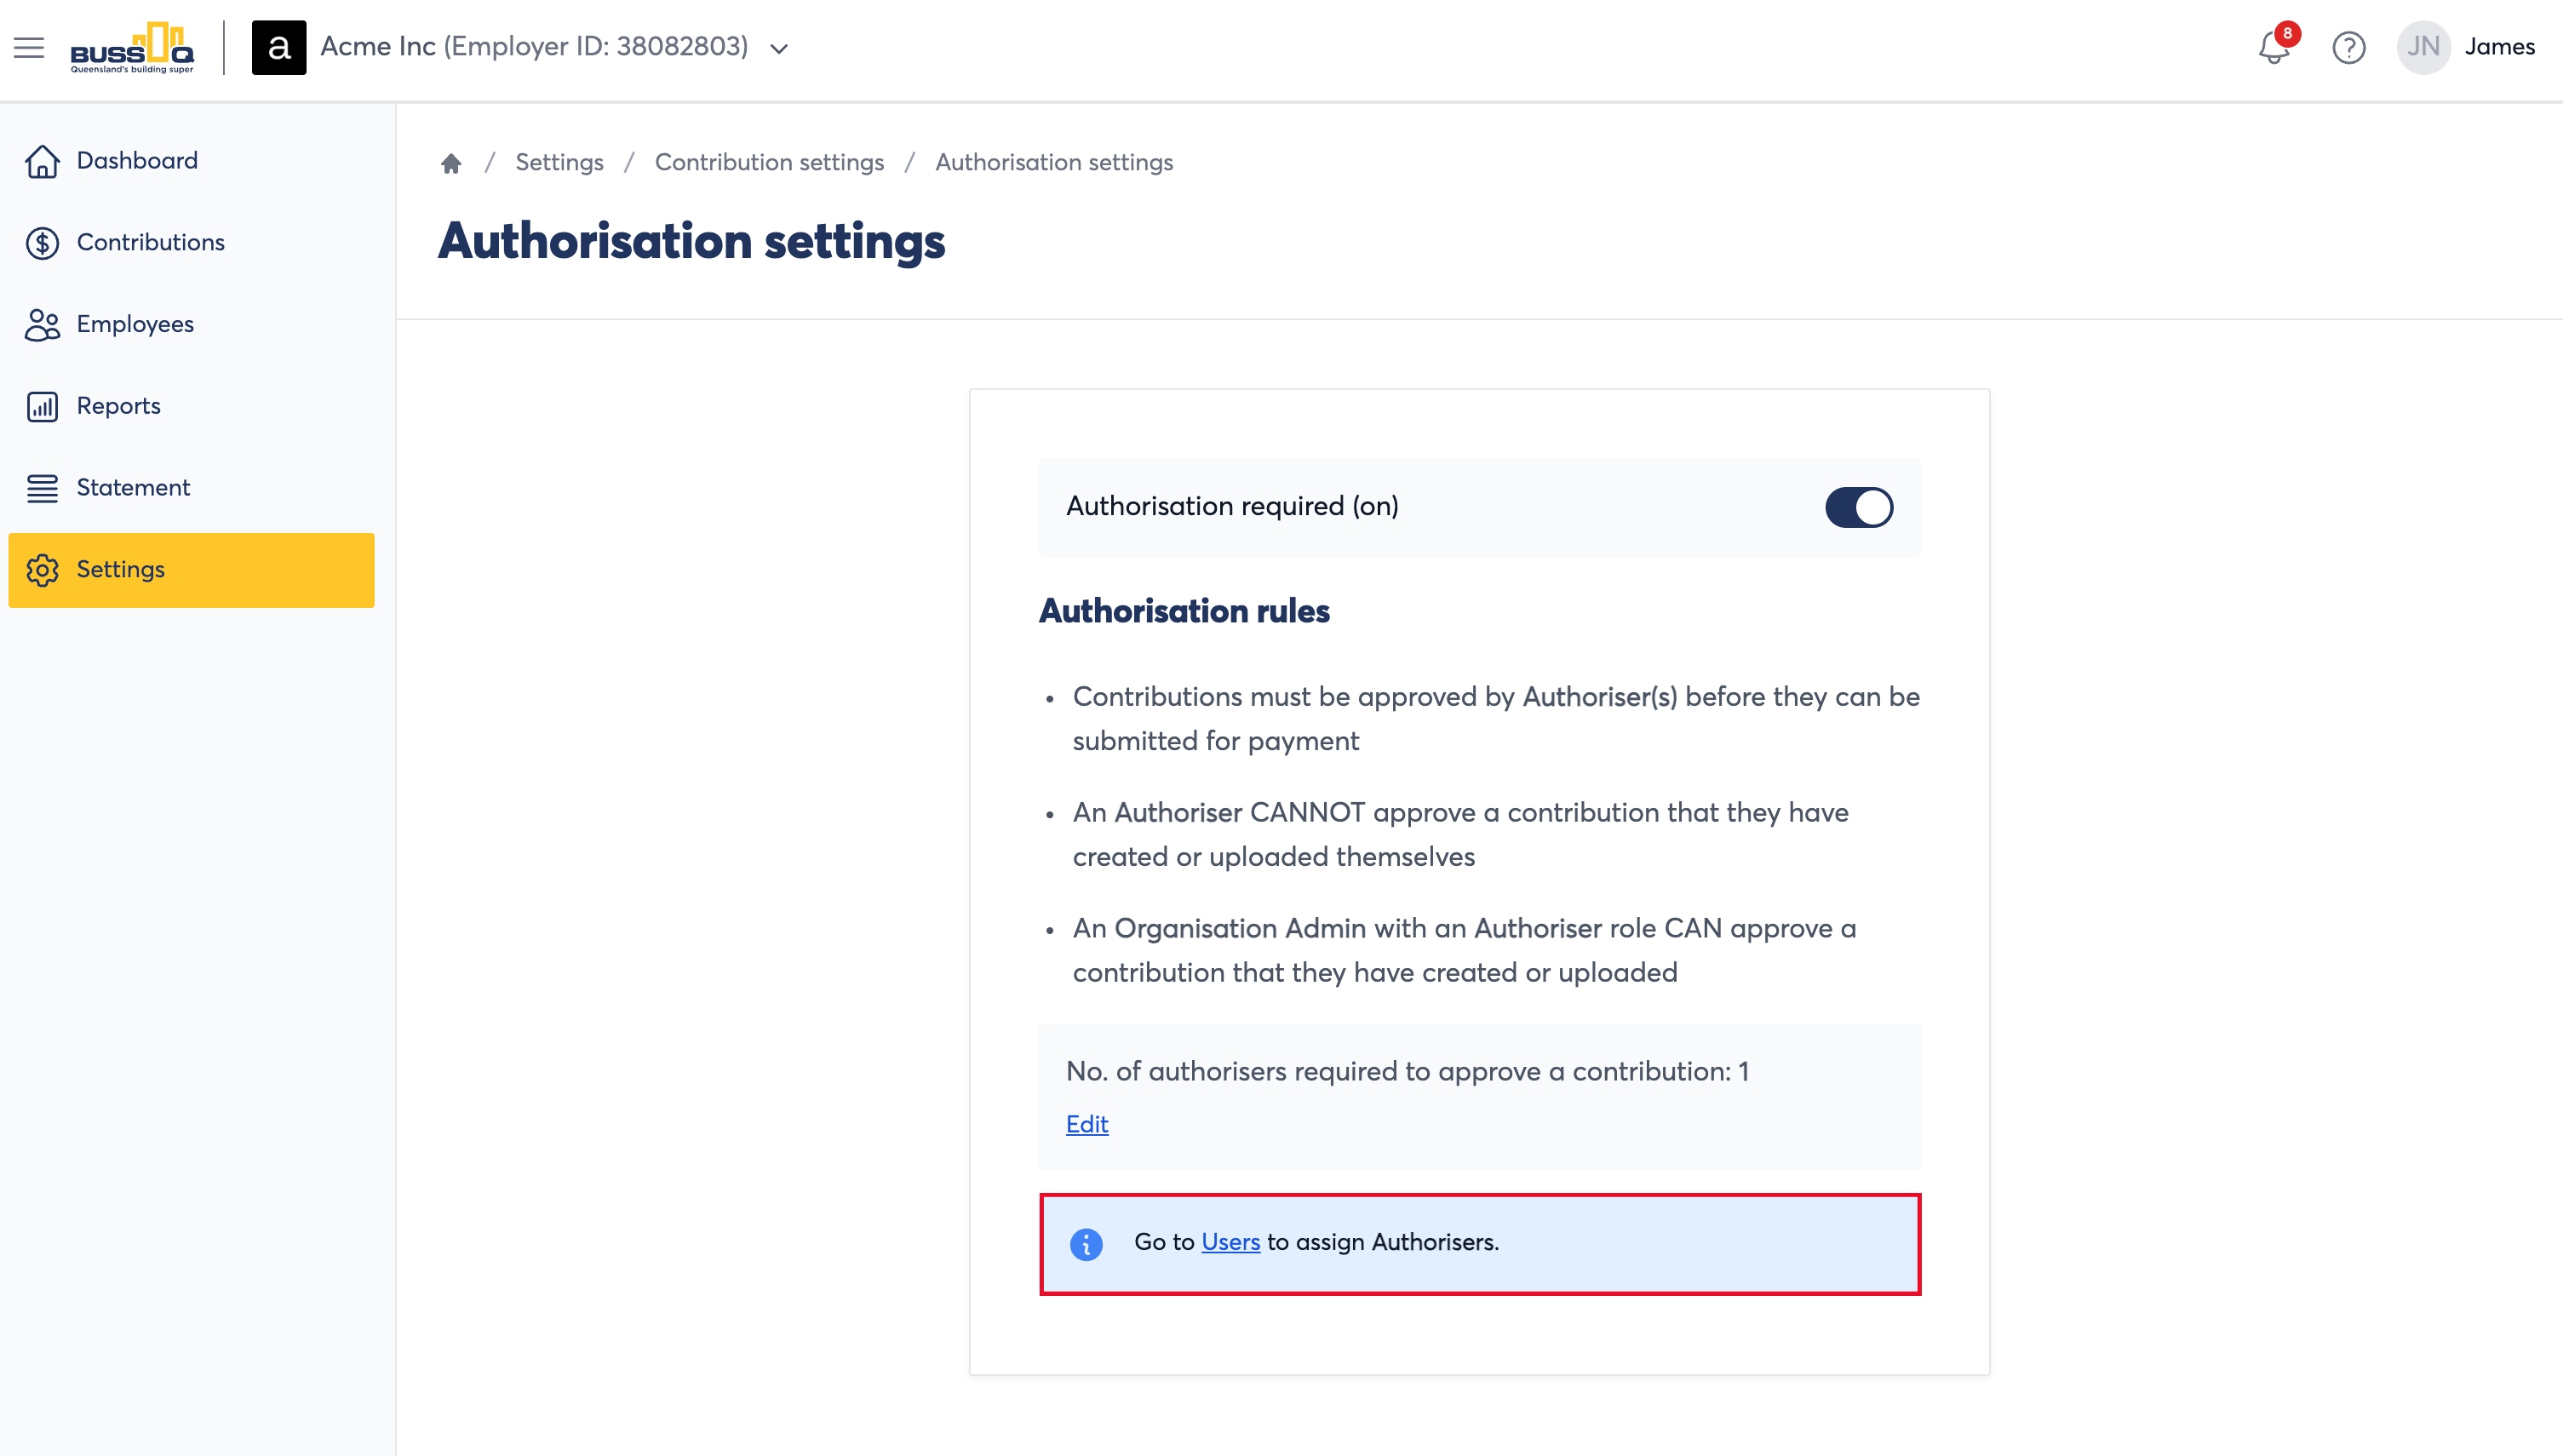The image size is (2563, 1456).
Task: Open the notifications bell
Action: click(2274, 47)
